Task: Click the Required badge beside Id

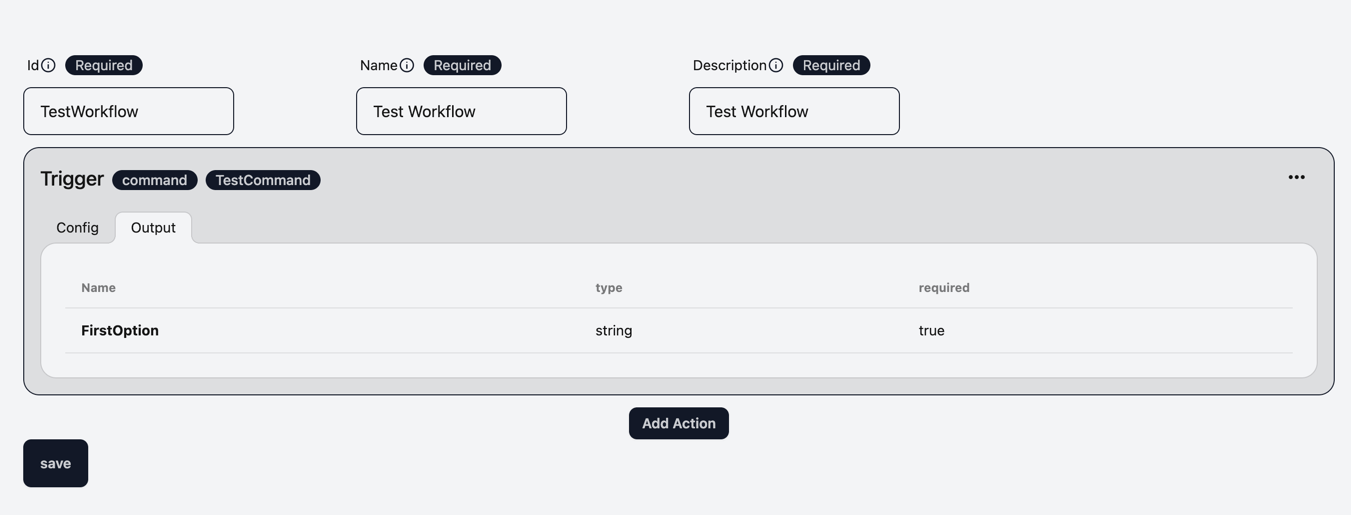Action: coord(104,65)
